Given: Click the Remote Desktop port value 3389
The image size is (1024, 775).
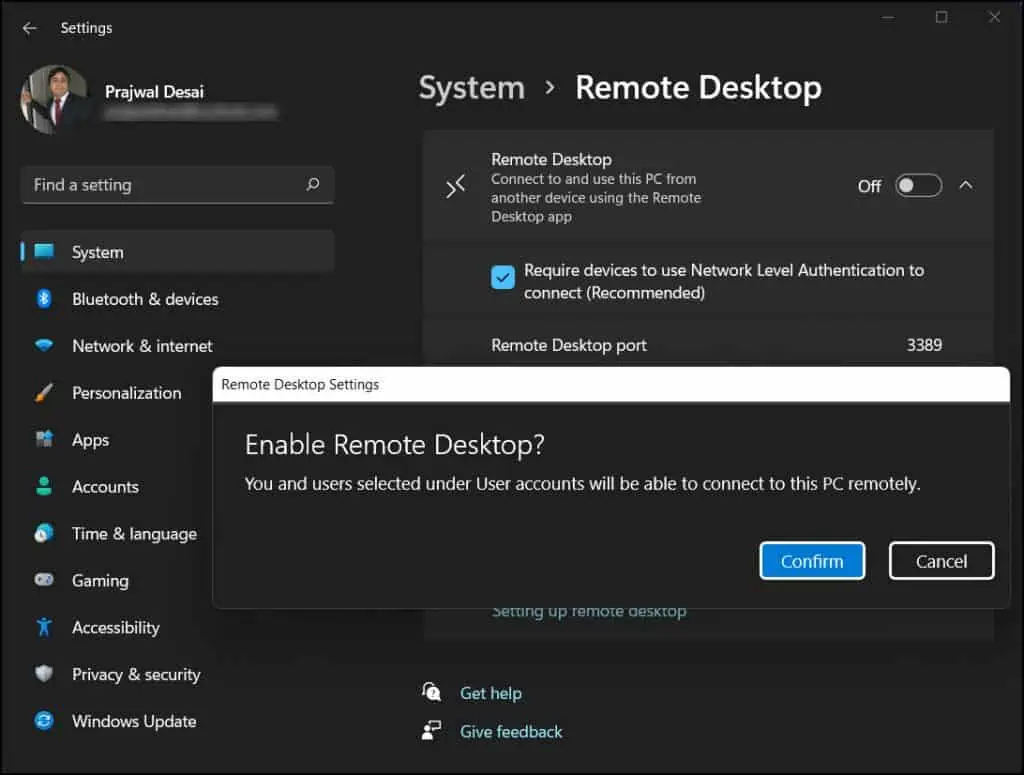Looking at the screenshot, I should point(924,345).
